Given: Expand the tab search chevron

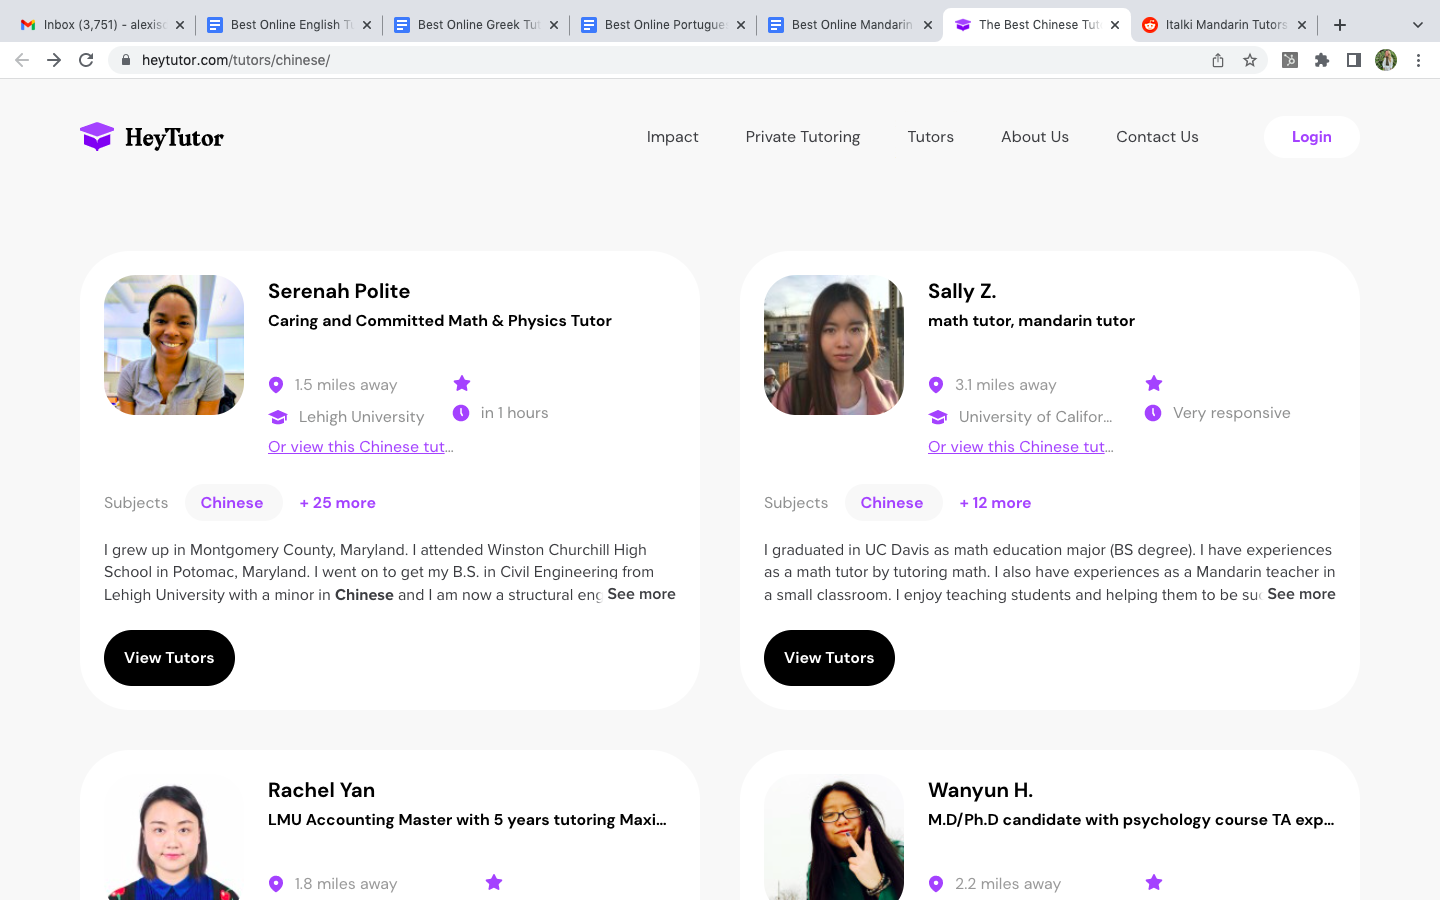Looking at the screenshot, I should click(x=1417, y=25).
